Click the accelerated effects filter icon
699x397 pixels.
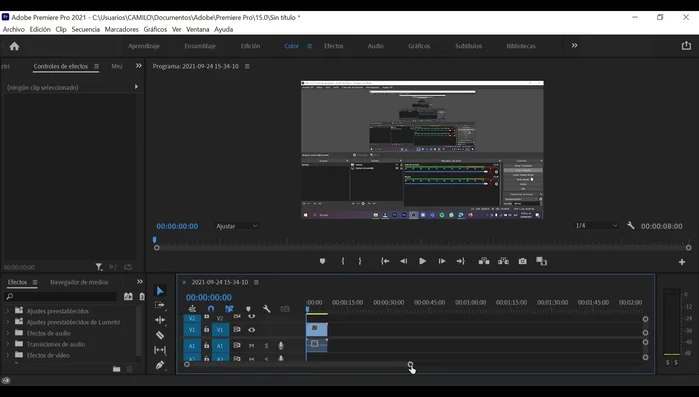coord(128,296)
